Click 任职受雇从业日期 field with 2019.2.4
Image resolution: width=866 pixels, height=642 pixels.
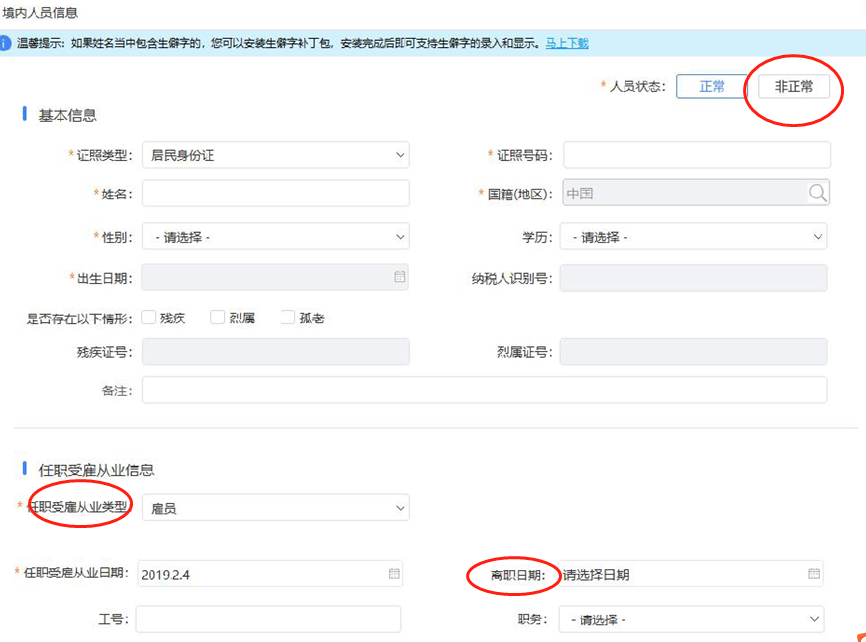pos(270,574)
